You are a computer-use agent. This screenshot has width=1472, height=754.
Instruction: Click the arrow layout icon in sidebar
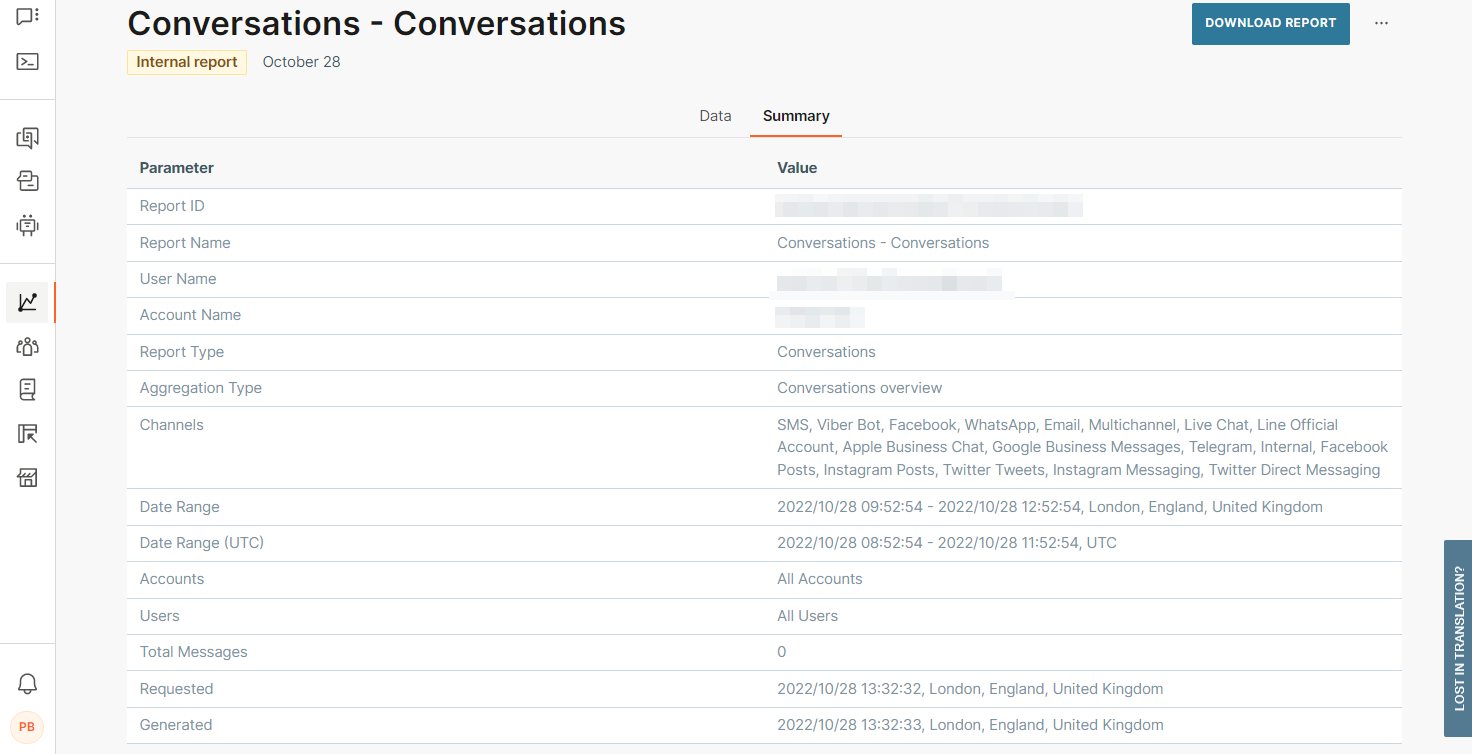[x=28, y=434]
